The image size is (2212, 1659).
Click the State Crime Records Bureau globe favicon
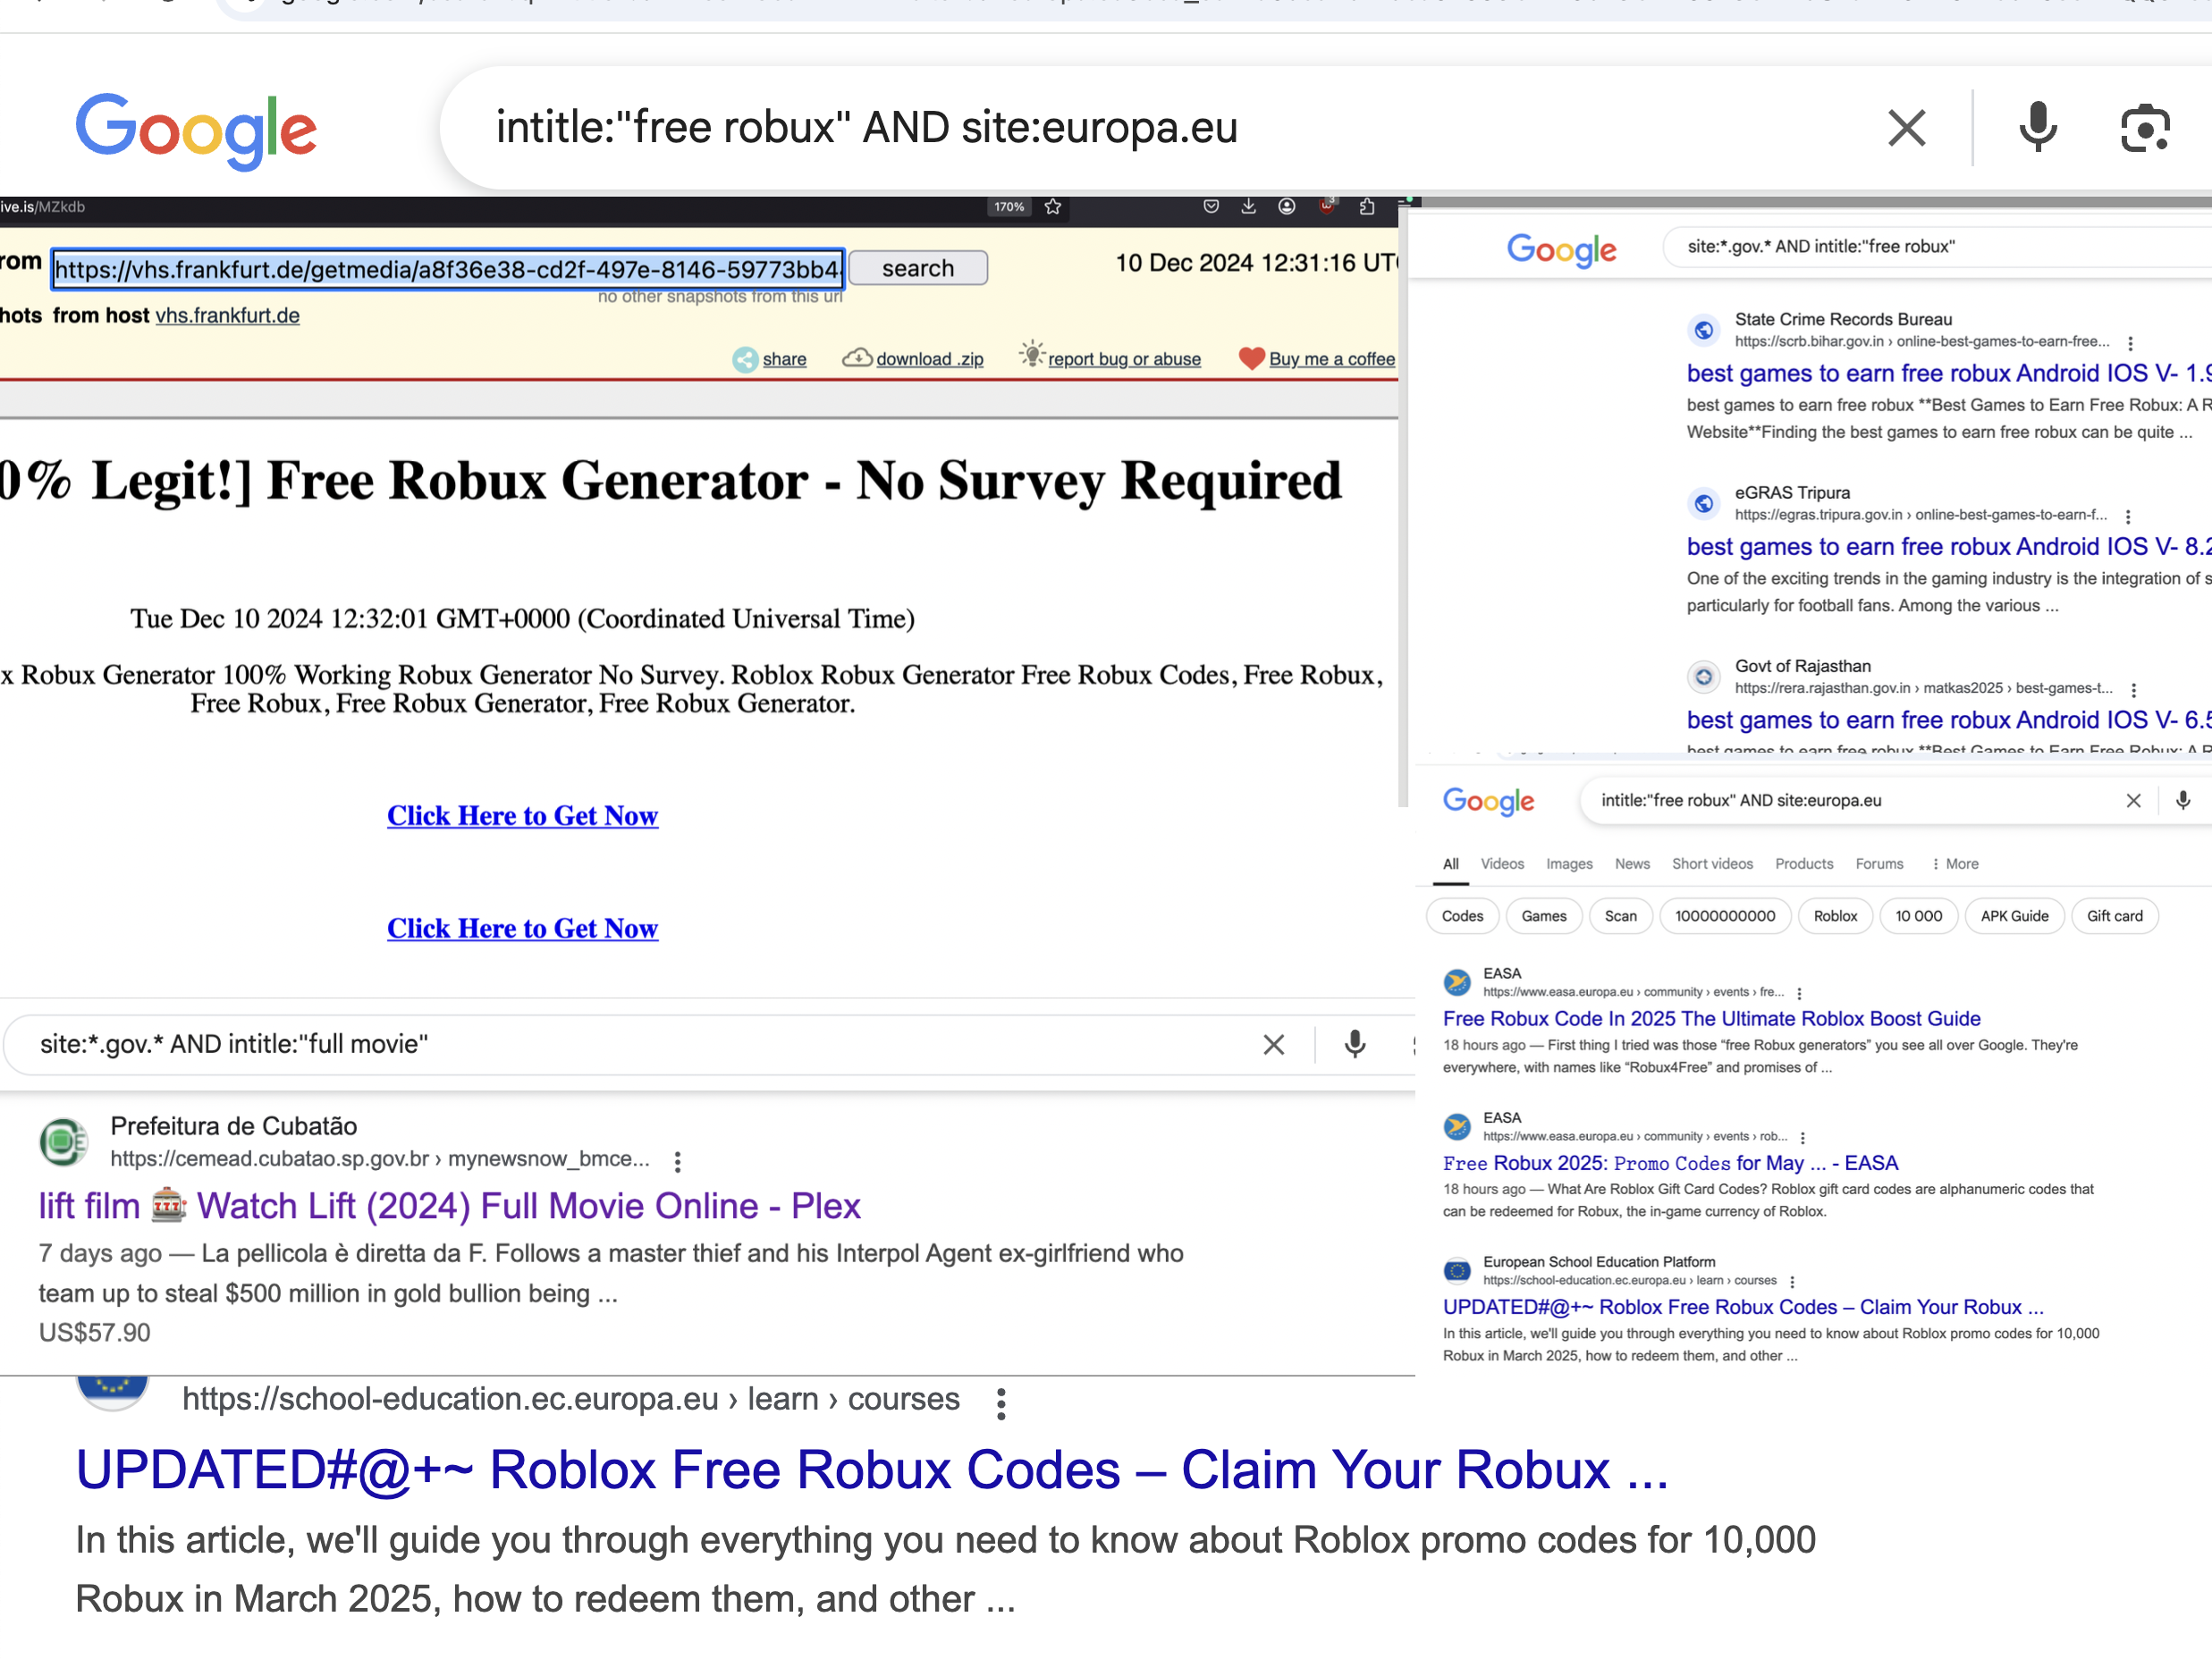coord(1704,330)
